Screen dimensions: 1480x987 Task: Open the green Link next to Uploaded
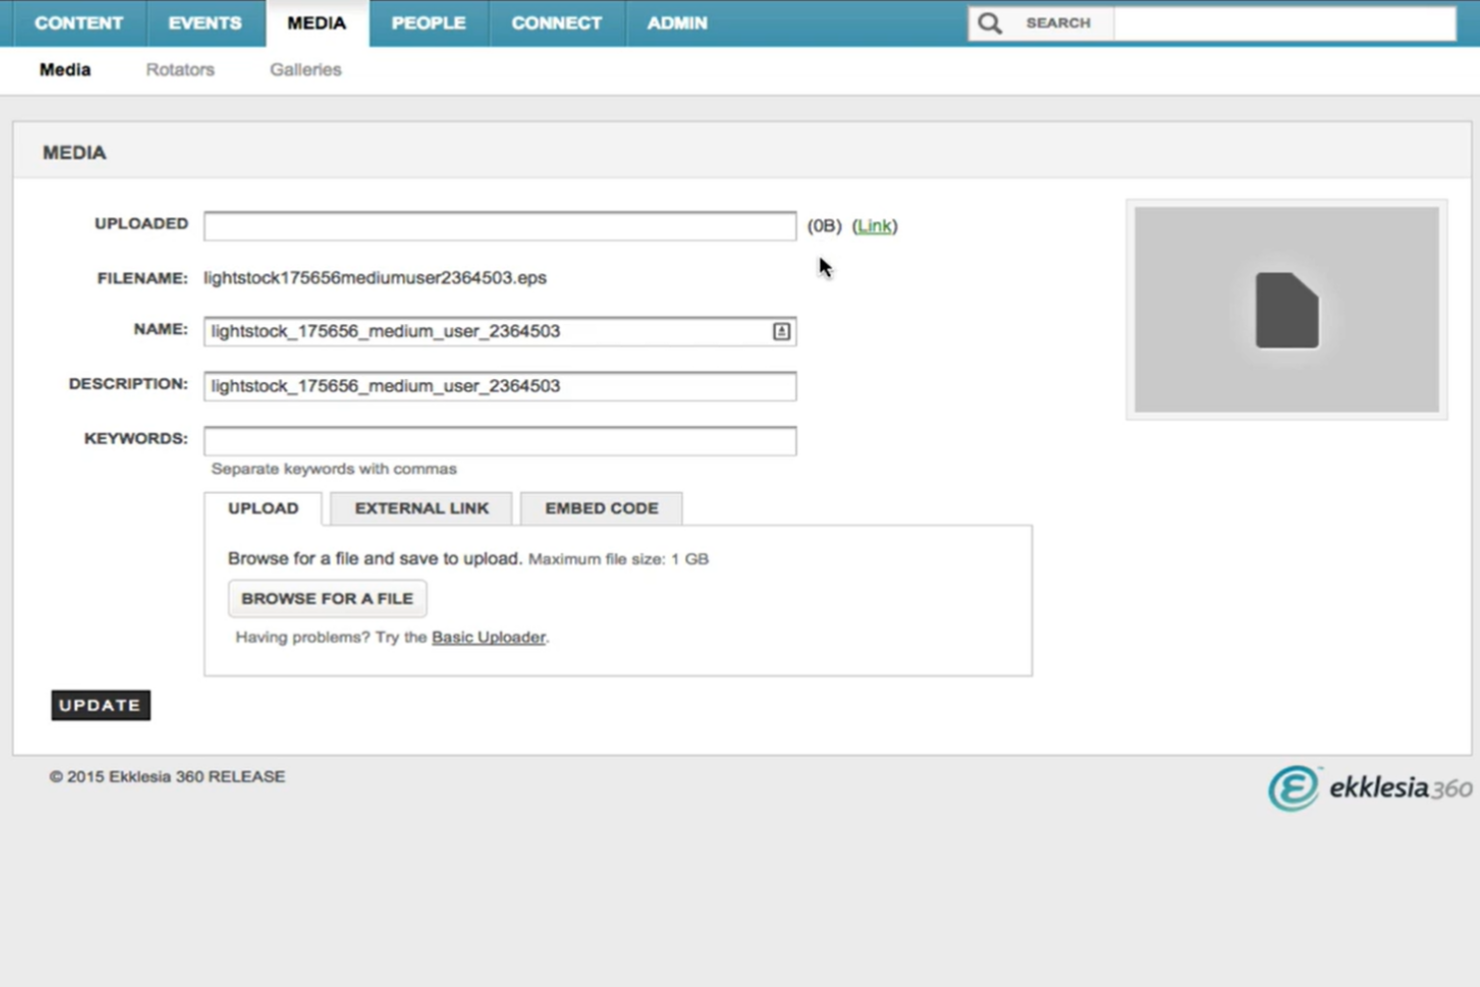point(874,226)
